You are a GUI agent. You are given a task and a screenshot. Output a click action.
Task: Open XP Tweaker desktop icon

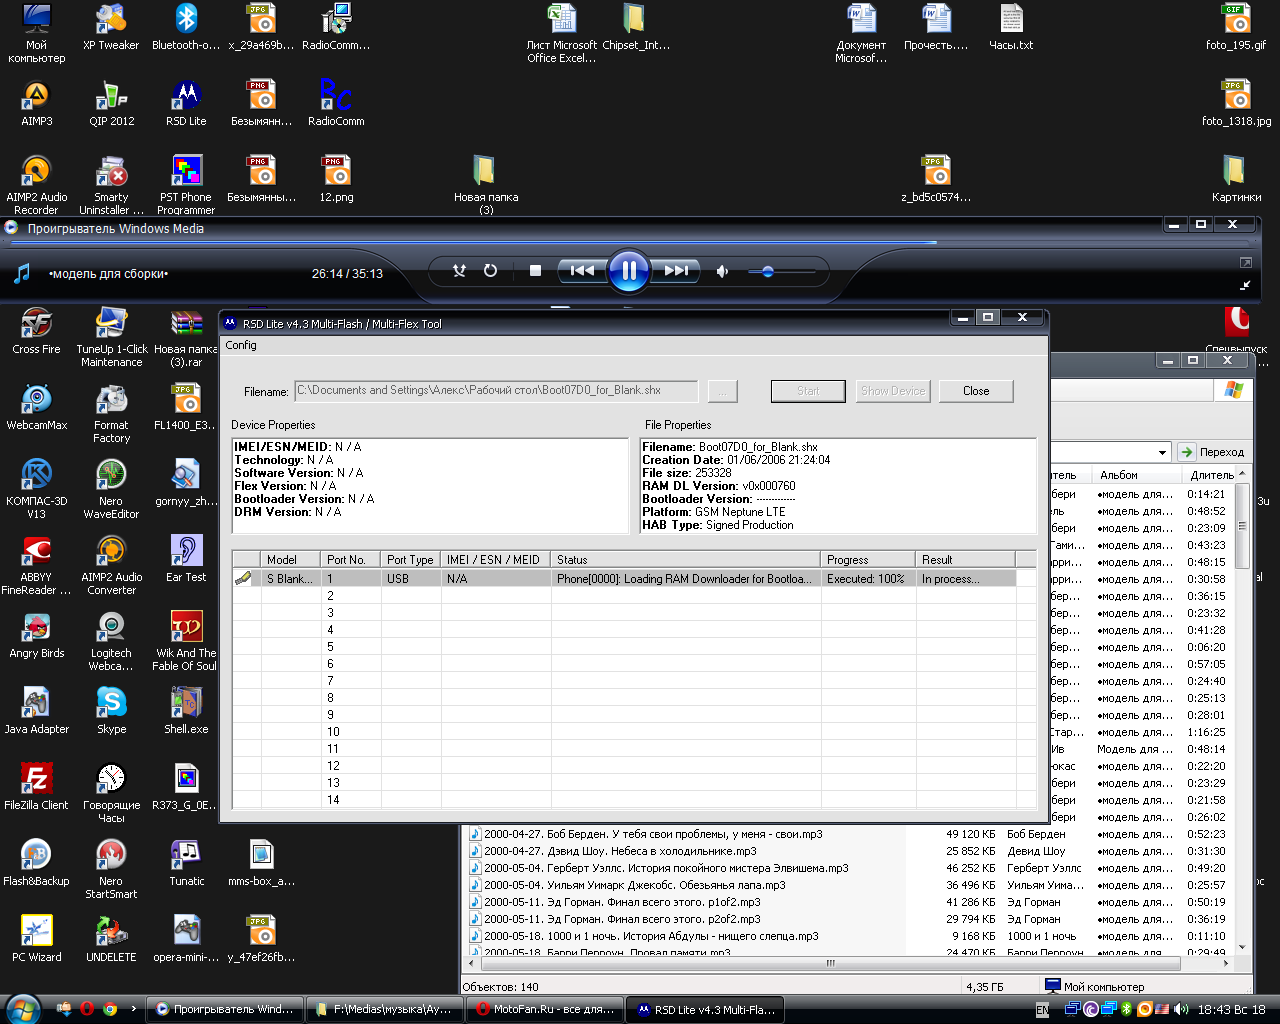tap(111, 27)
